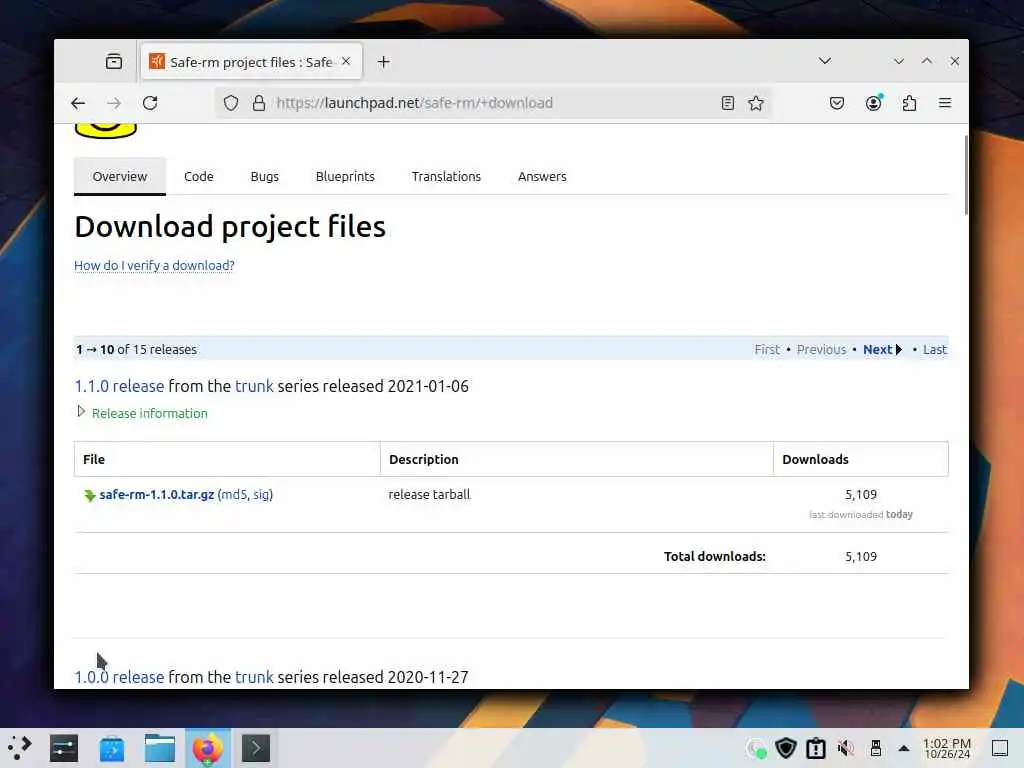The height and width of the screenshot is (768, 1024).
Task: Jump to Last page of releases
Action: tap(935, 349)
